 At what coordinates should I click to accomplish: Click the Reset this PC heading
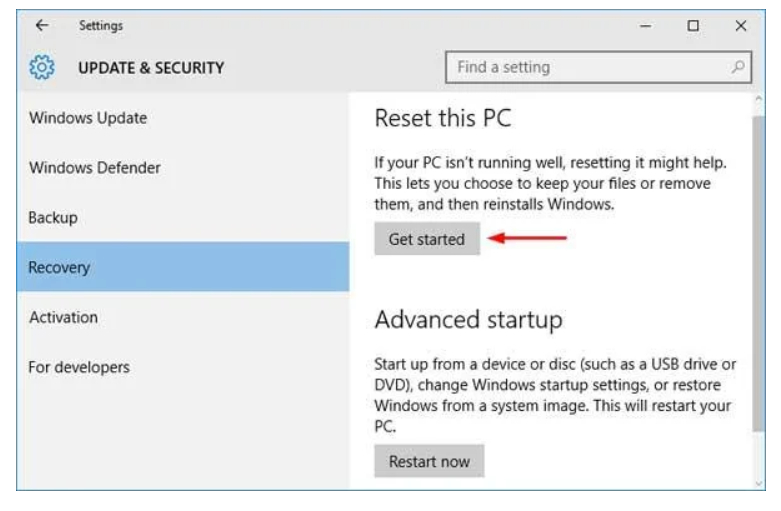coord(442,118)
